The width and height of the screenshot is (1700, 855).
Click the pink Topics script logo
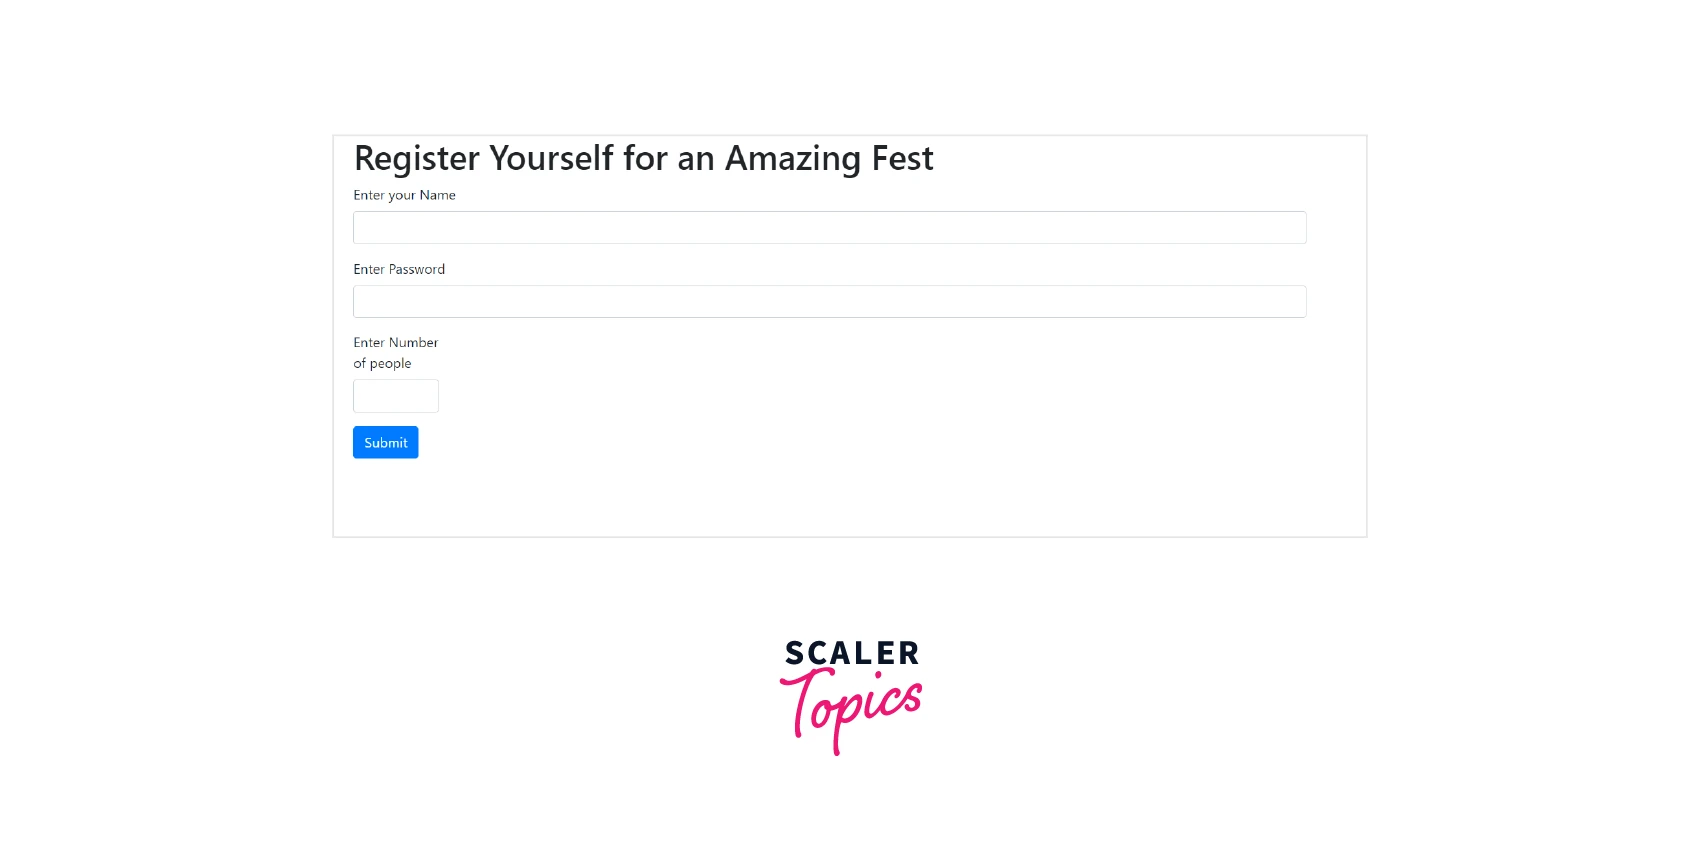click(x=852, y=708)
